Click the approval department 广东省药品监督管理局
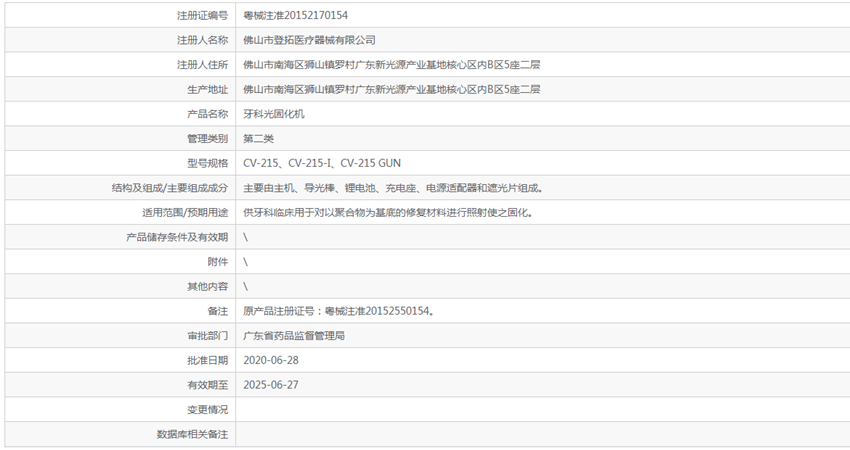This screenshot has width=850, height=450. pyautogui.click(x=294, y=336)
